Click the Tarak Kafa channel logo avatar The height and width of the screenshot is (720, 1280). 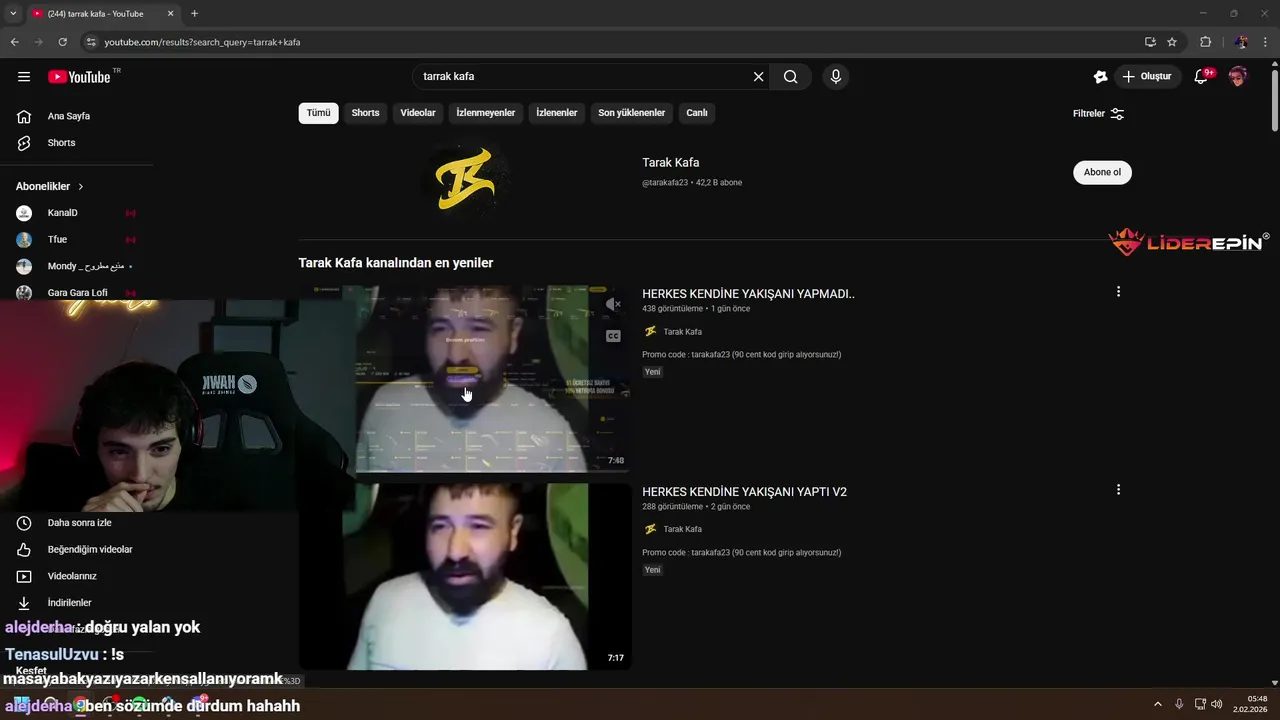pyautogui.click(x=465, y=178)
